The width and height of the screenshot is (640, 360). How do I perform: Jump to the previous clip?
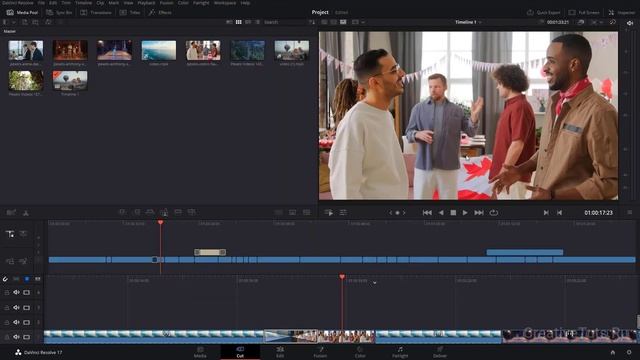427,213
